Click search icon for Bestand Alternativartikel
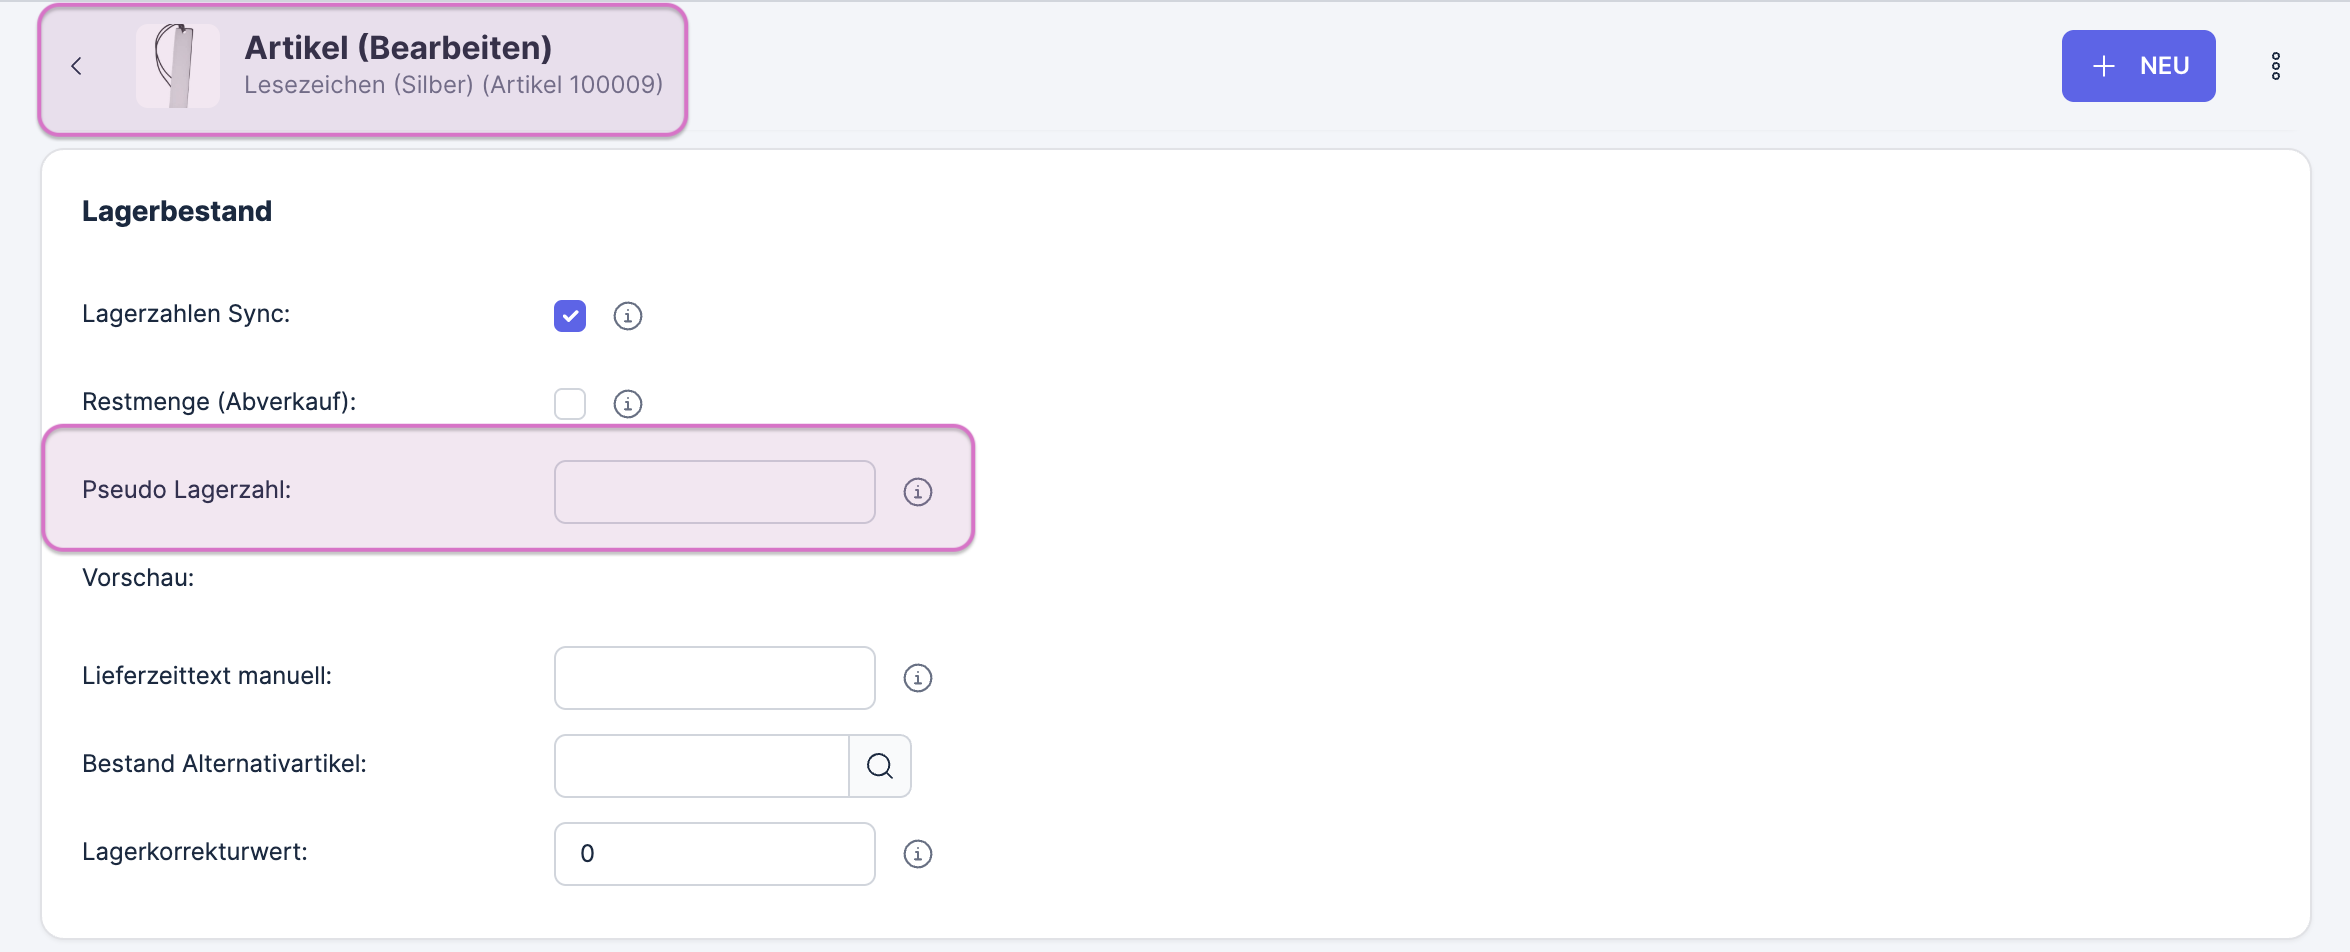 pos(880,766)
